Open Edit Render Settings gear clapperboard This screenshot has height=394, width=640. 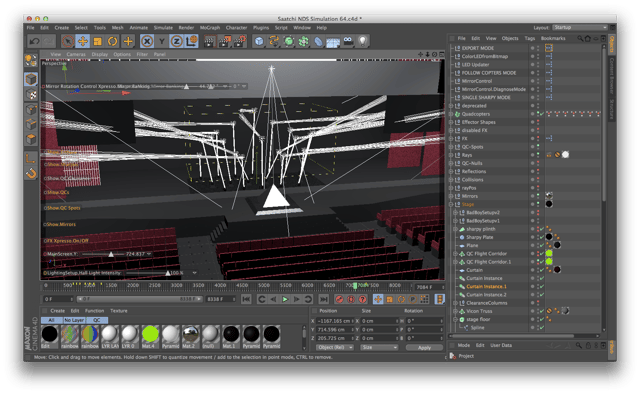(240, 41)
